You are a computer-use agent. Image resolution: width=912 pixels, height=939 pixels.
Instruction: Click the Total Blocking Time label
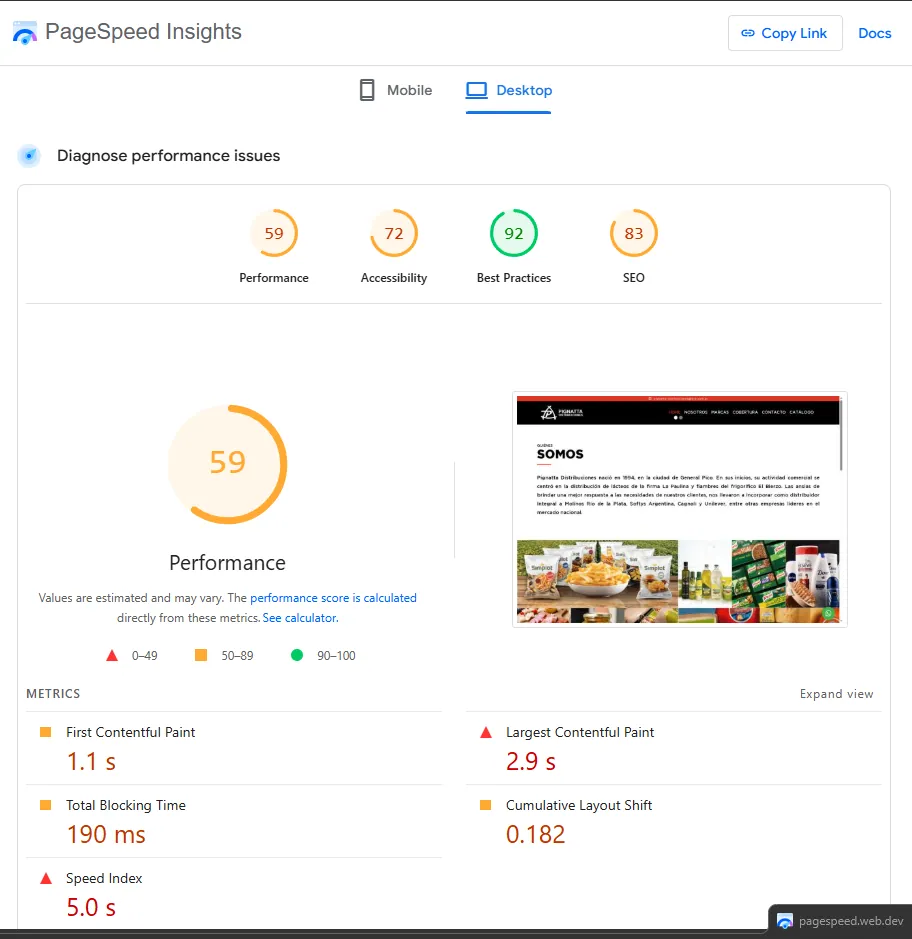coord(126,805)
